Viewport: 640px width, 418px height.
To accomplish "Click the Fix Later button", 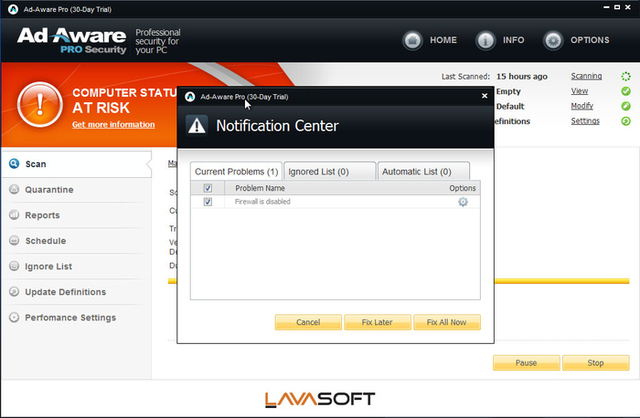I will [377, 322].
